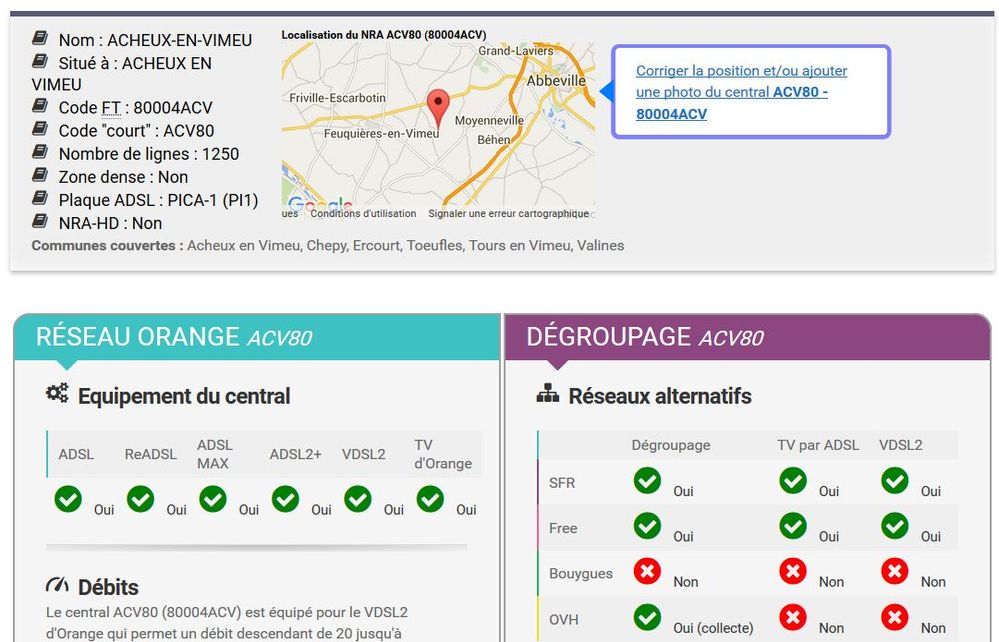Viewport: 999px width, 642px height.
Task: Click the Dégroupage column header
Action: pyautogui.click(x=671, y=445)
